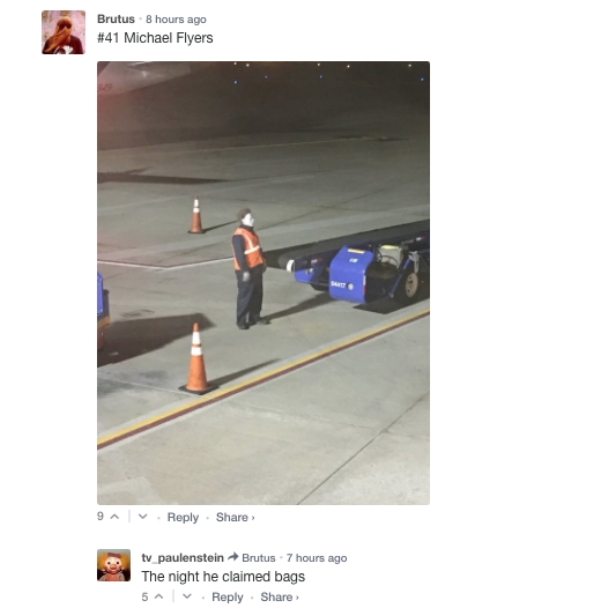Click the '#41 Michael Flyers' comment text
Screen dimensions: 600x615
(x=155, y=38)
